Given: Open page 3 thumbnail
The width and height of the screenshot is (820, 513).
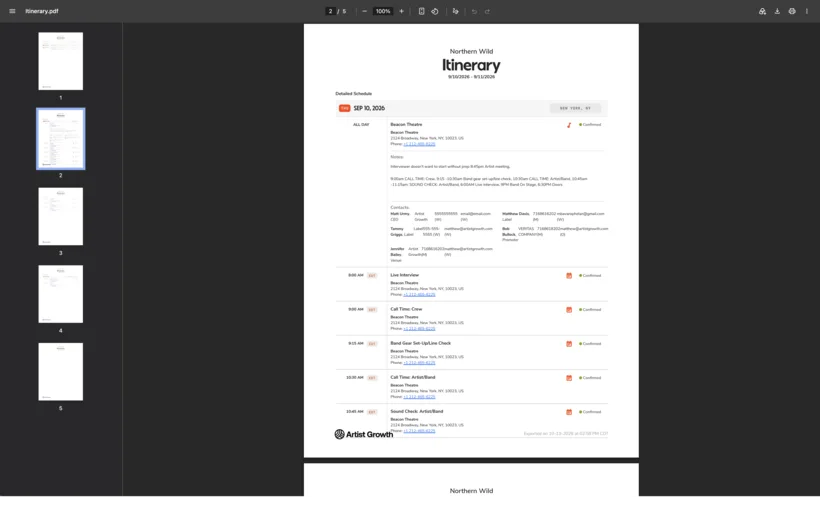Looking at the screenshot, I should [x=61, y=216].
